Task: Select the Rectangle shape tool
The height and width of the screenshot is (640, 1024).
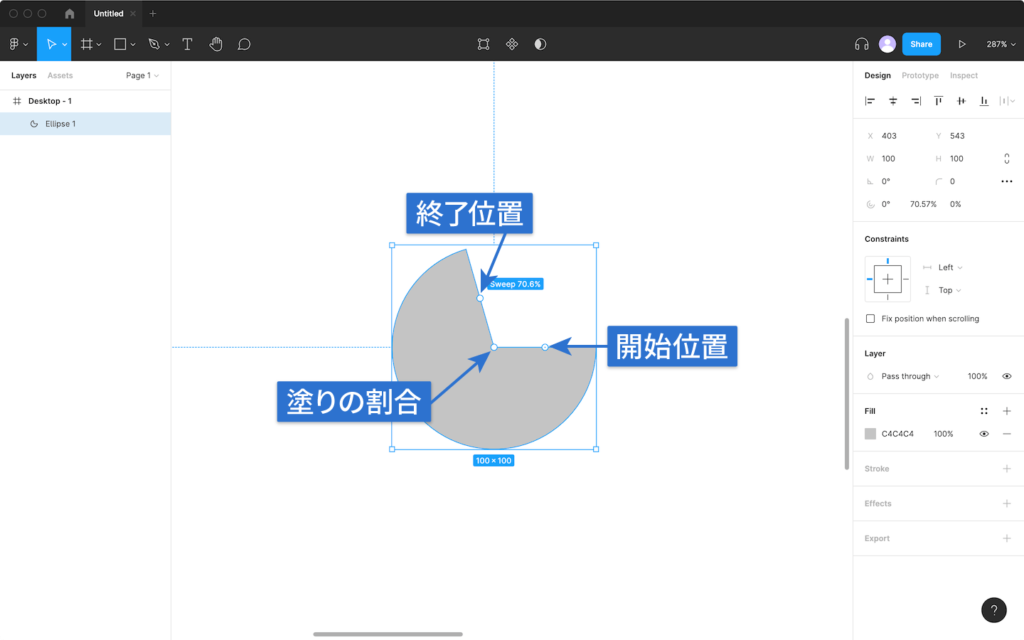Action: pos(120,44)
